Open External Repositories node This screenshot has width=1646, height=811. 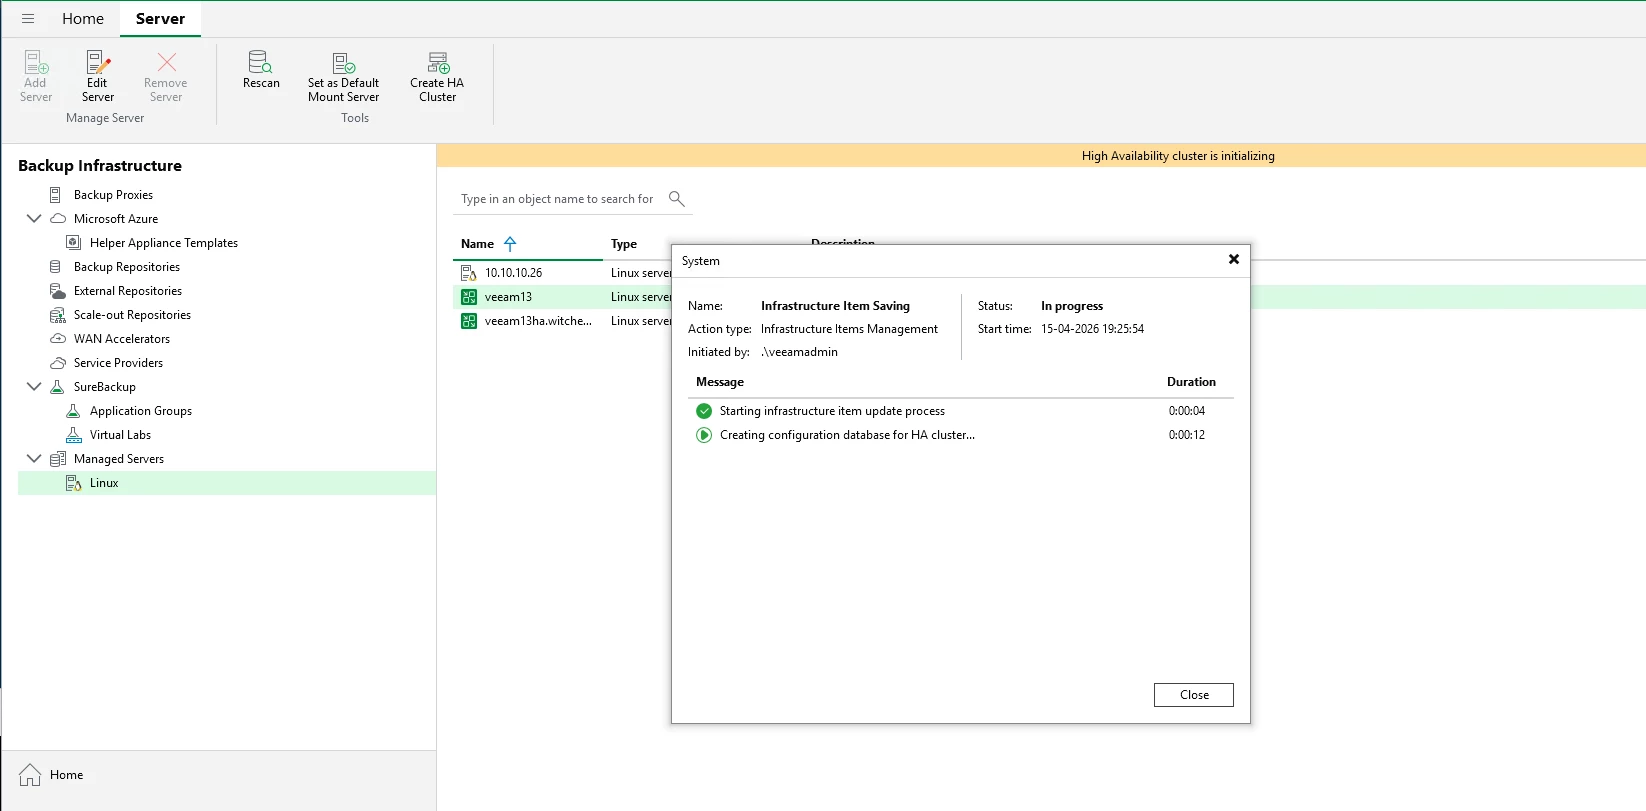point(128,291)
